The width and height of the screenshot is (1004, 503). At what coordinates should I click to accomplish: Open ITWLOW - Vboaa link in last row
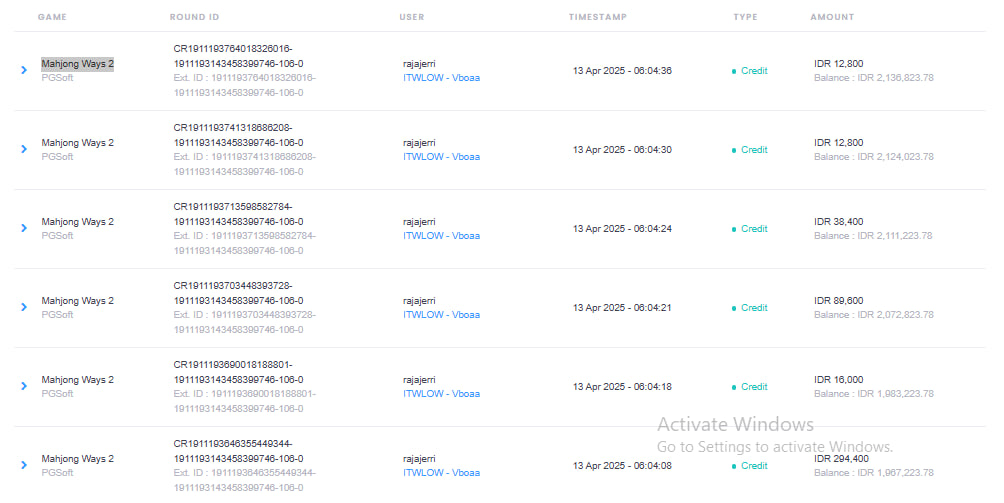pos(441,473)
